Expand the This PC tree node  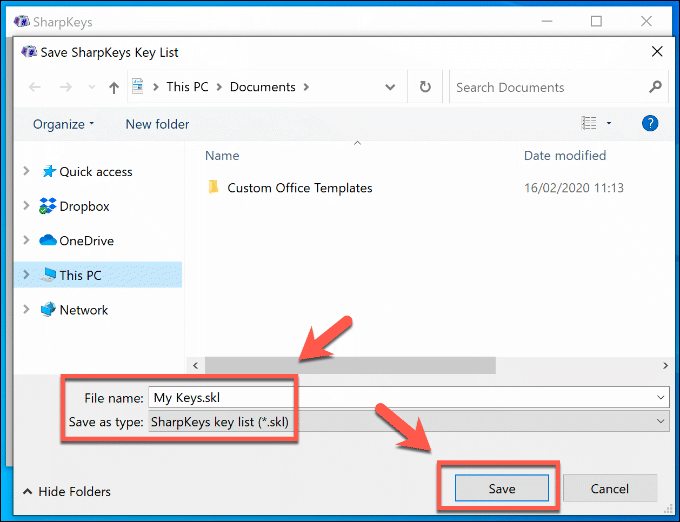coord(27,275)
